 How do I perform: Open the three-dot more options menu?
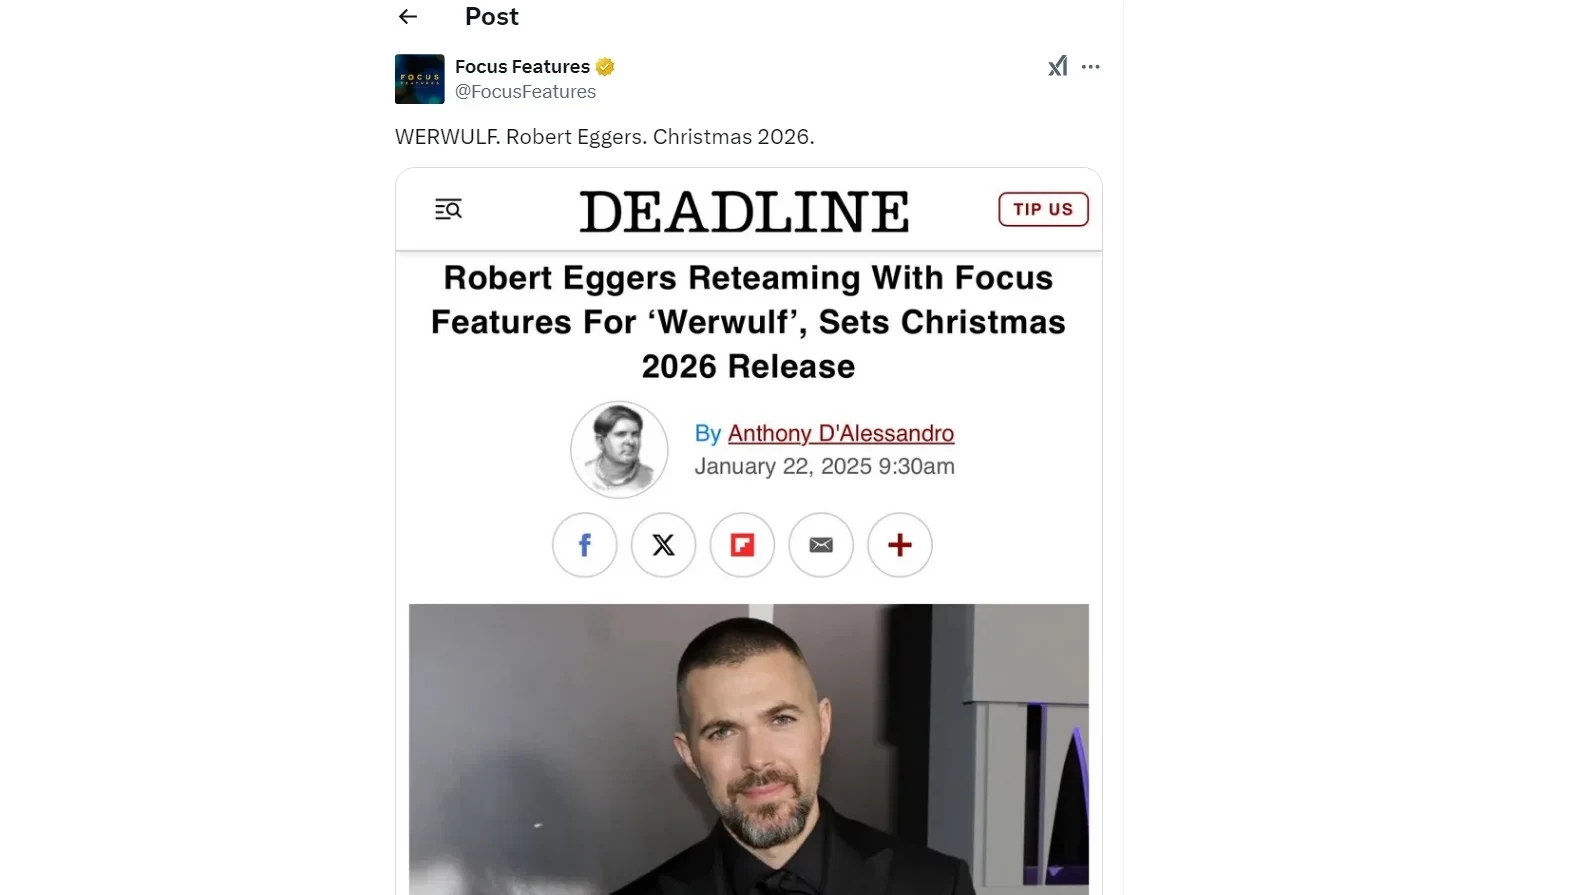(x=1091, y=67)
